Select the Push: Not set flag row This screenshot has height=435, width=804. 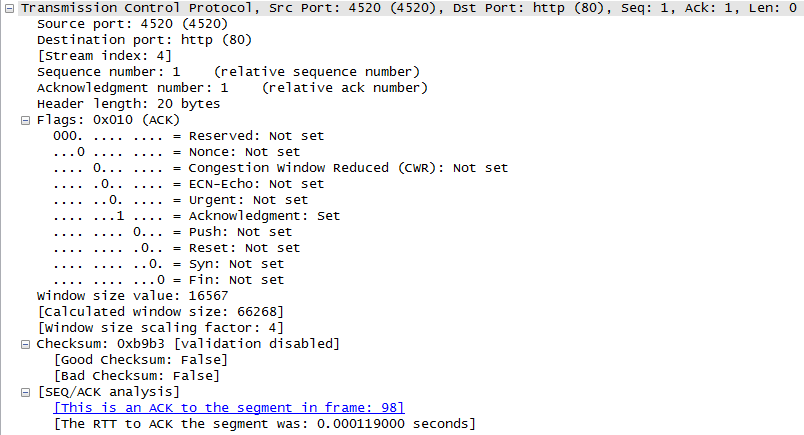pyautogui.click(x=176, y=232)
